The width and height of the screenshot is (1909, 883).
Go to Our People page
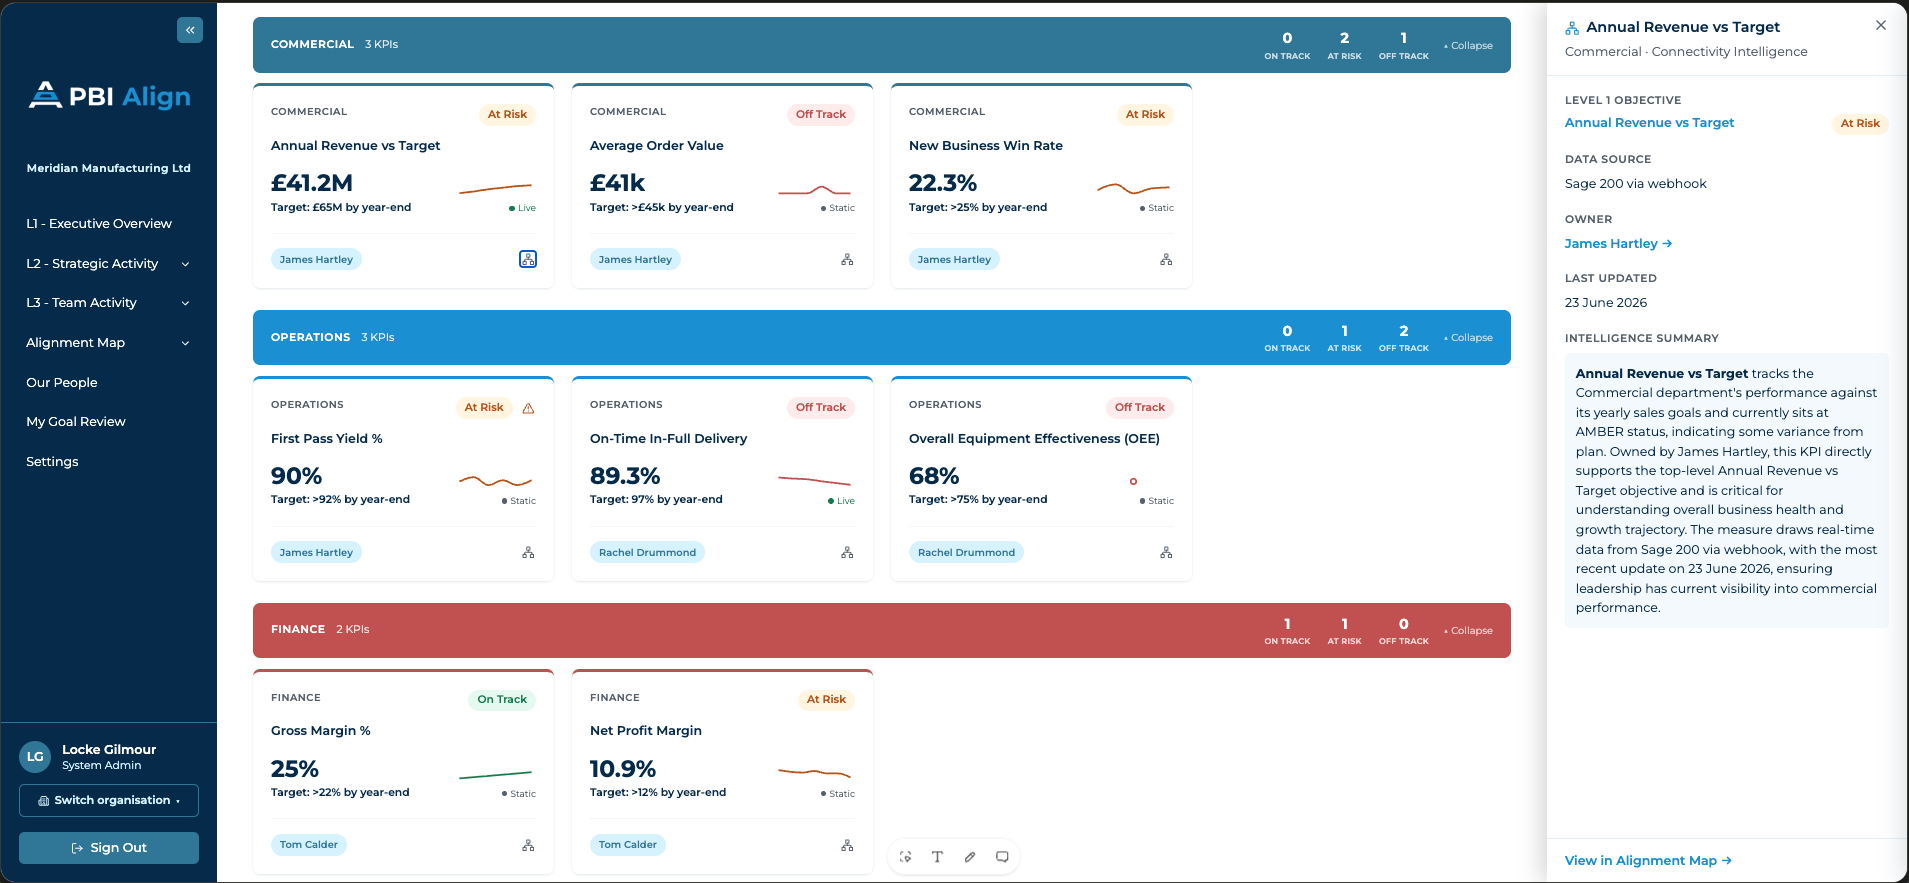(62, 383)
